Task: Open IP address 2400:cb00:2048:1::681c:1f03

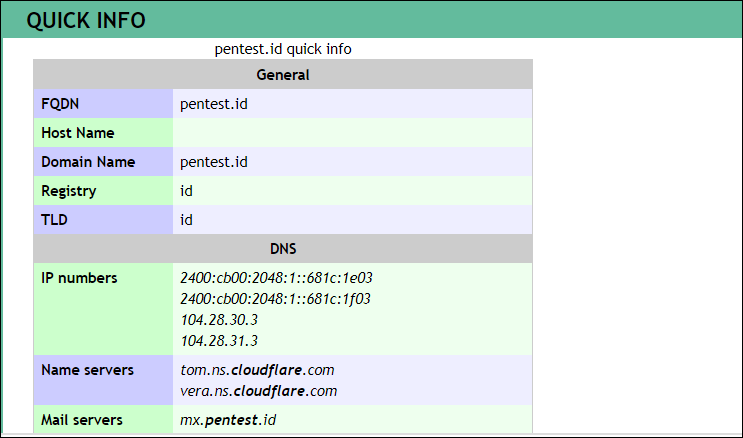Action: [275, 299]
